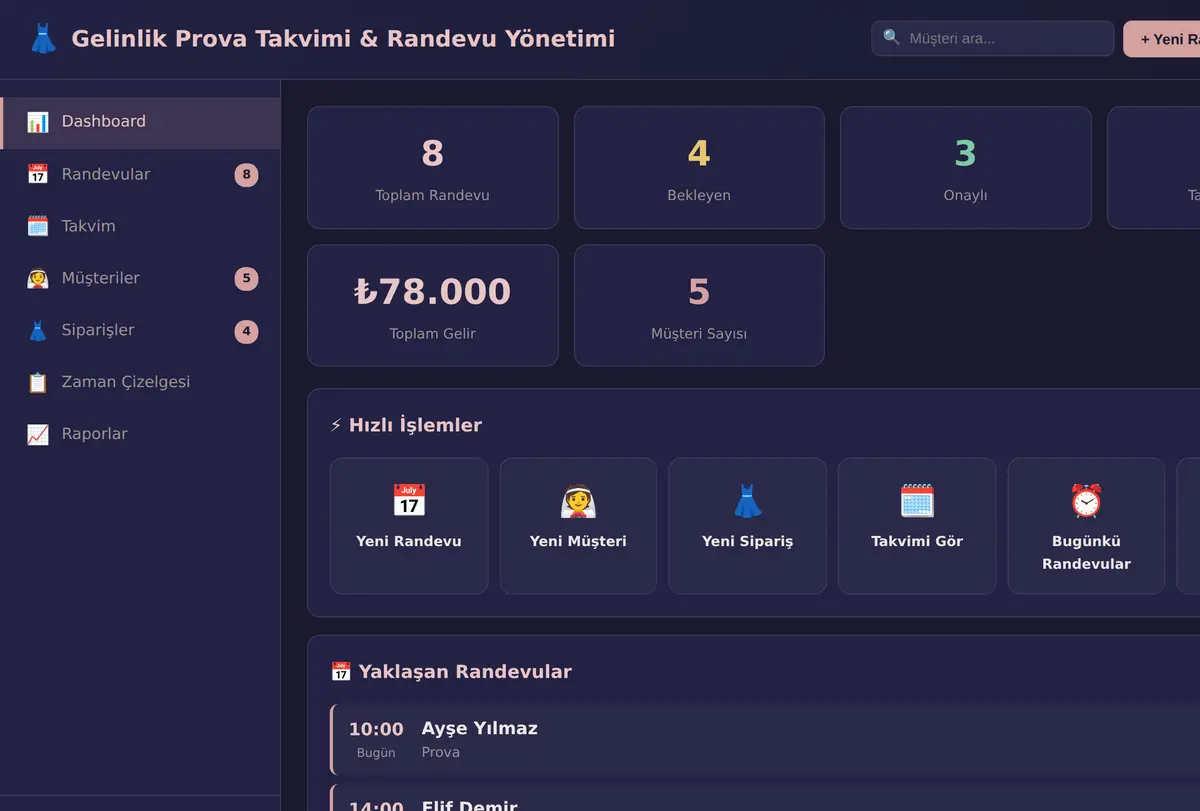Click the calendar icon on Takvimi Gör card
Viewport: 1200px width, 811px height.
917,500
